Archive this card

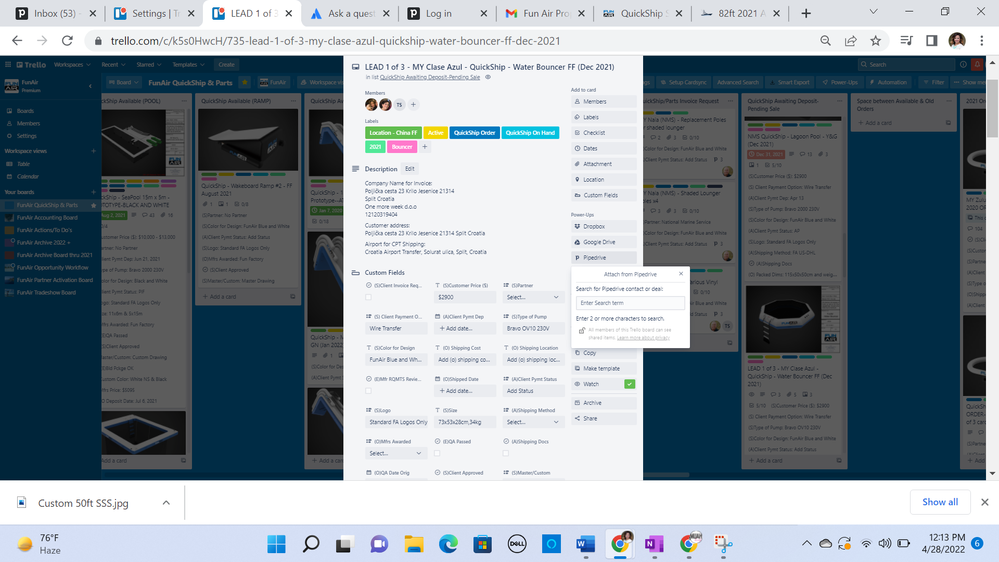[x=603, y=403]
